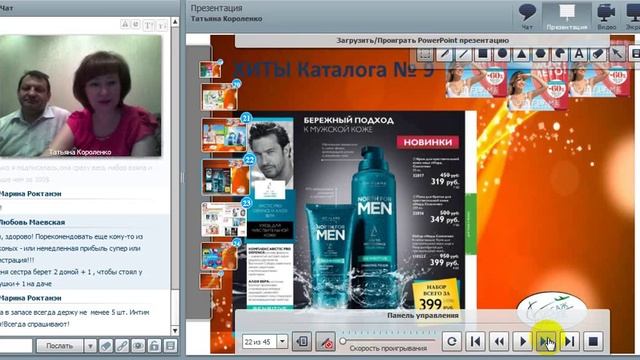Click the chat eye icon
This screenshot has height=360, width=640.
pos(138,346)
